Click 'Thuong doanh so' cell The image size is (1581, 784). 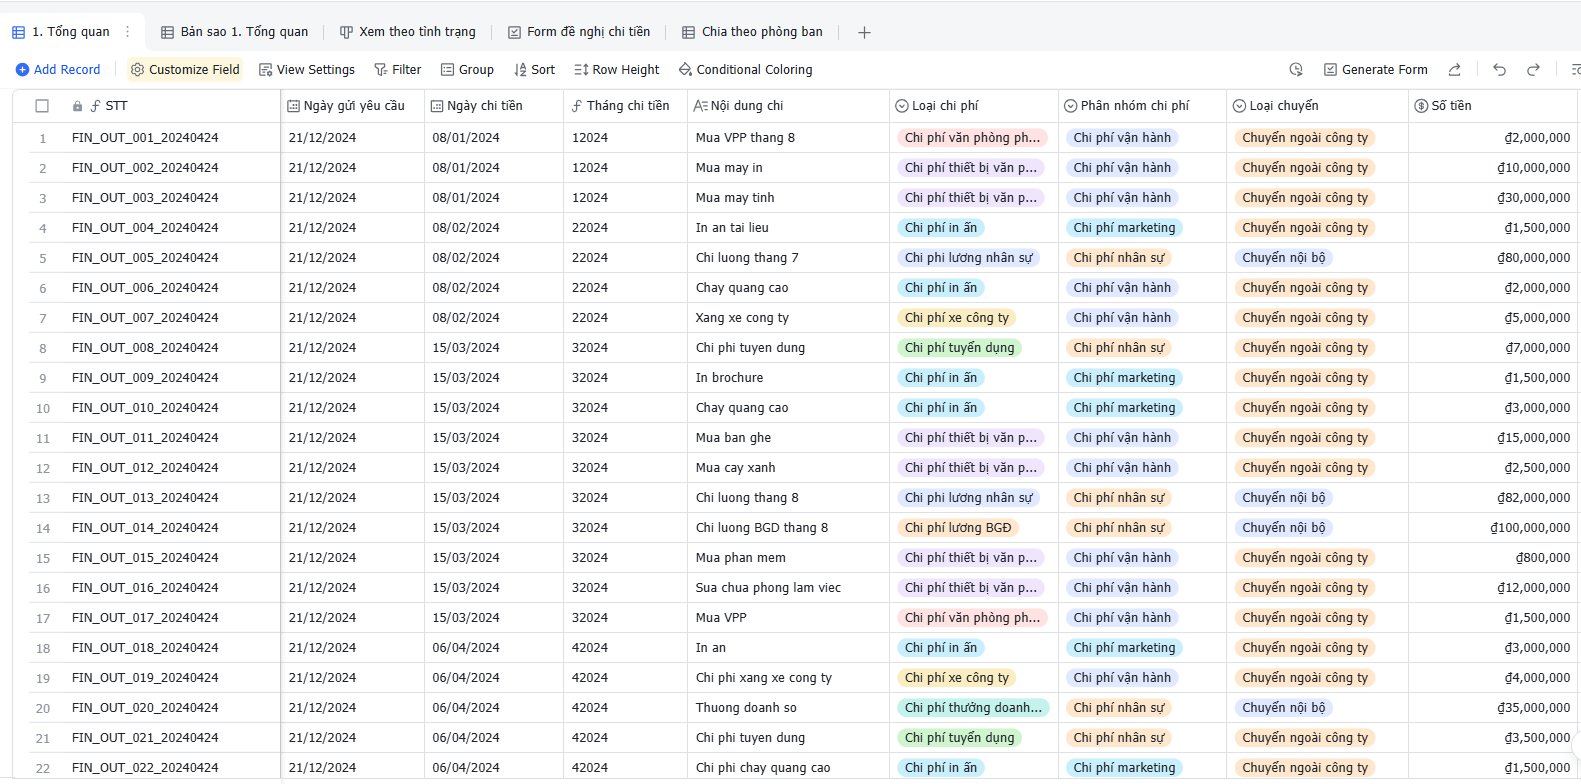[788, 708]
